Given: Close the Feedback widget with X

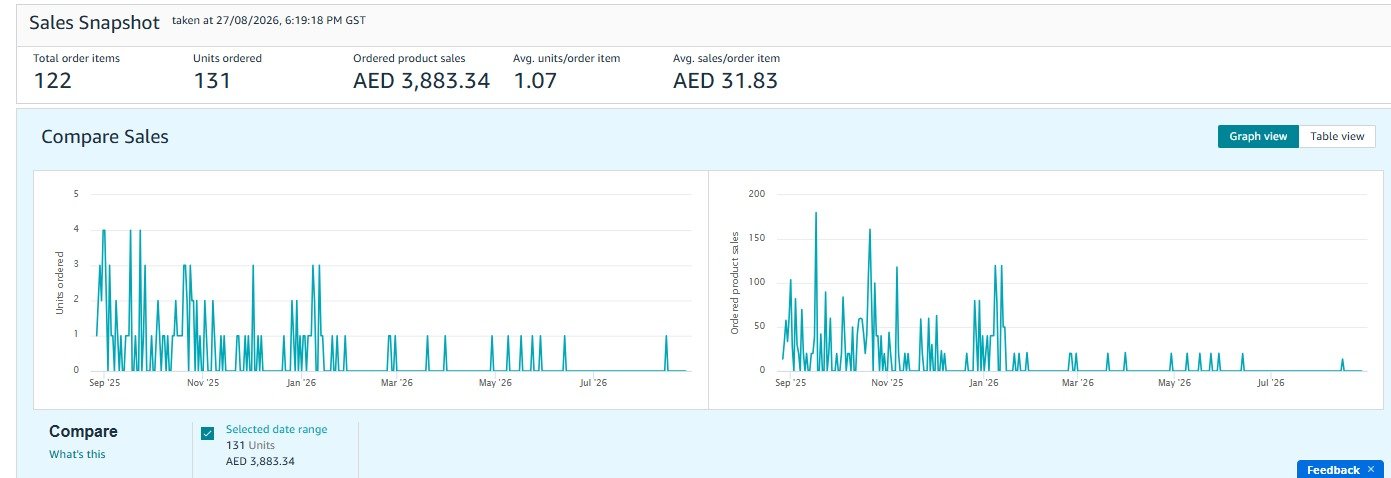Looking at the screenshot, I should pyautogui.click(x=1371, y=469).
